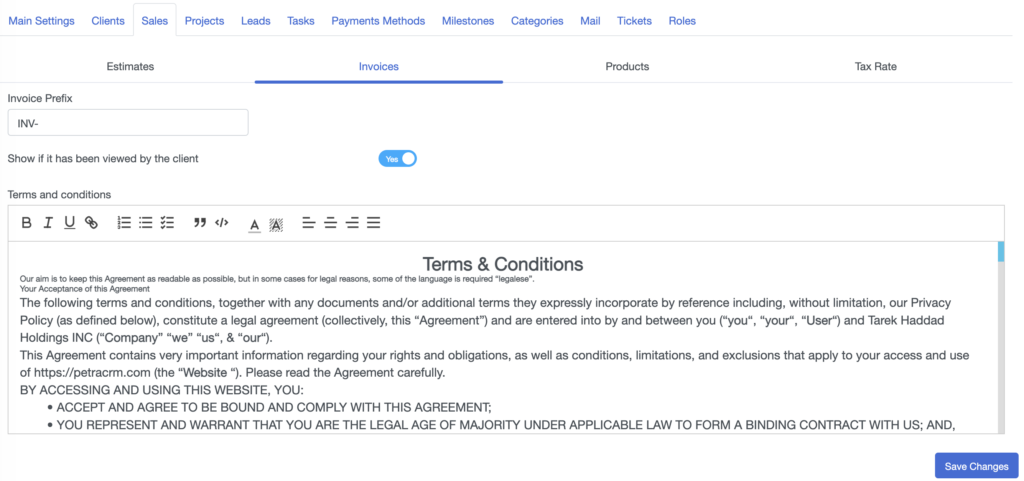This screenshot has height=481, width=1024.
Task: Click the 'YOU REPRESENT AND WARRANT' bullet
Action: (x=506, y=425)
